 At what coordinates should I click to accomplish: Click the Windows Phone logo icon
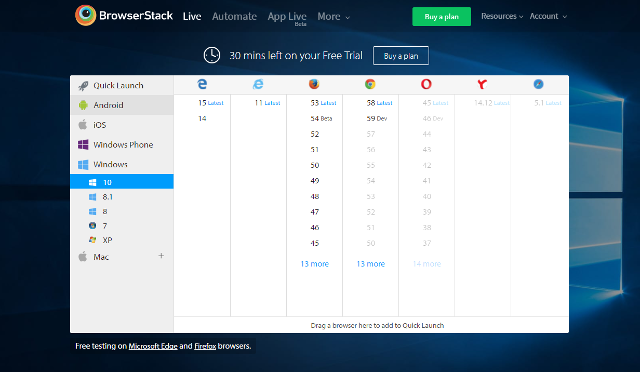point(83,145)
